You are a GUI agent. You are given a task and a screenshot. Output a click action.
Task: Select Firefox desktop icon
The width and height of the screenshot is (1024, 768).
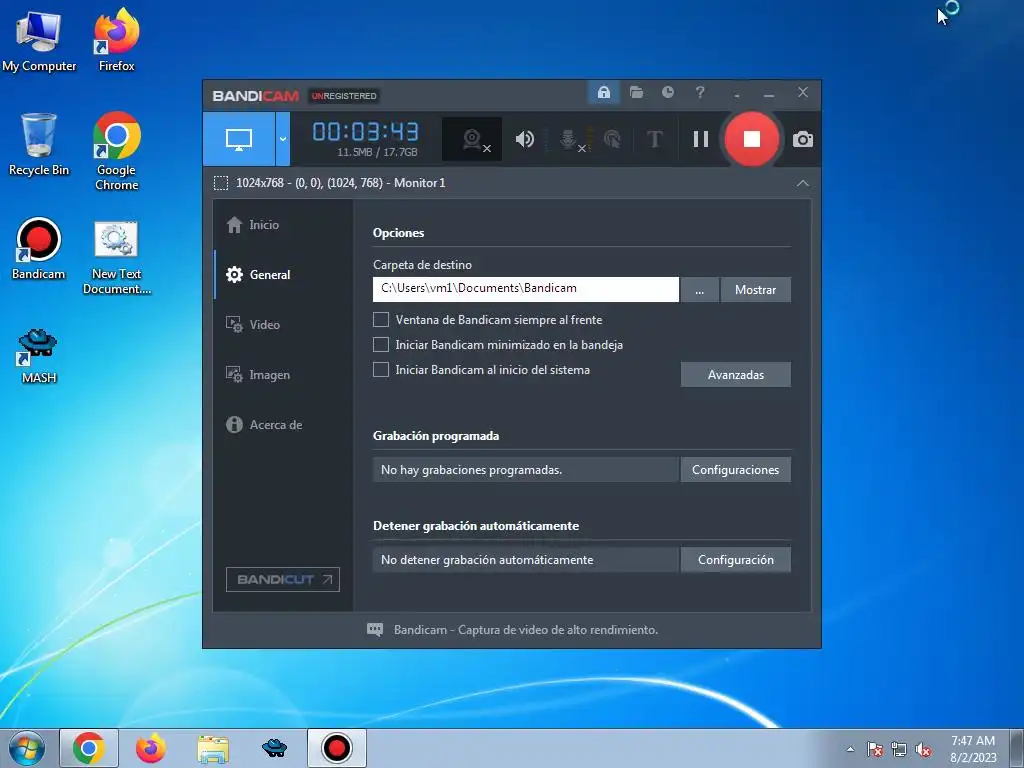coord(117,40)
